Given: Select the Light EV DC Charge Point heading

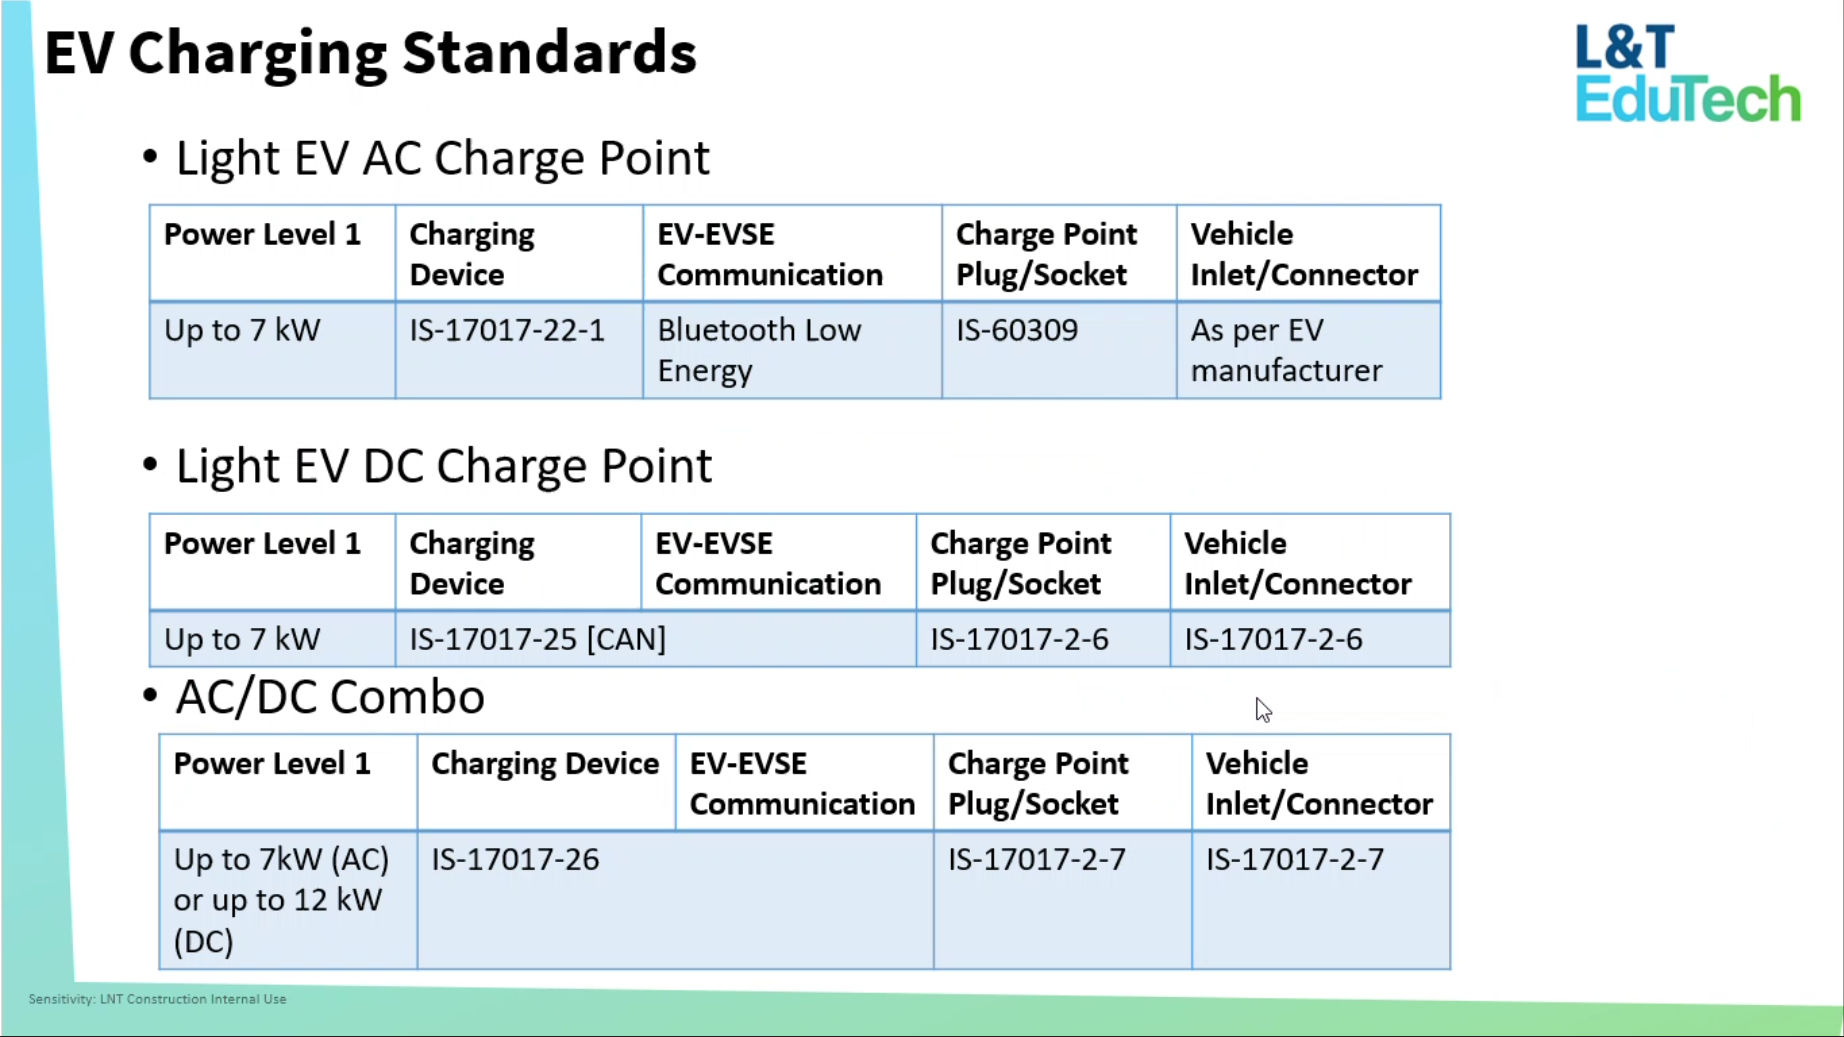Looking at the screenshot, I should point(443,467).
